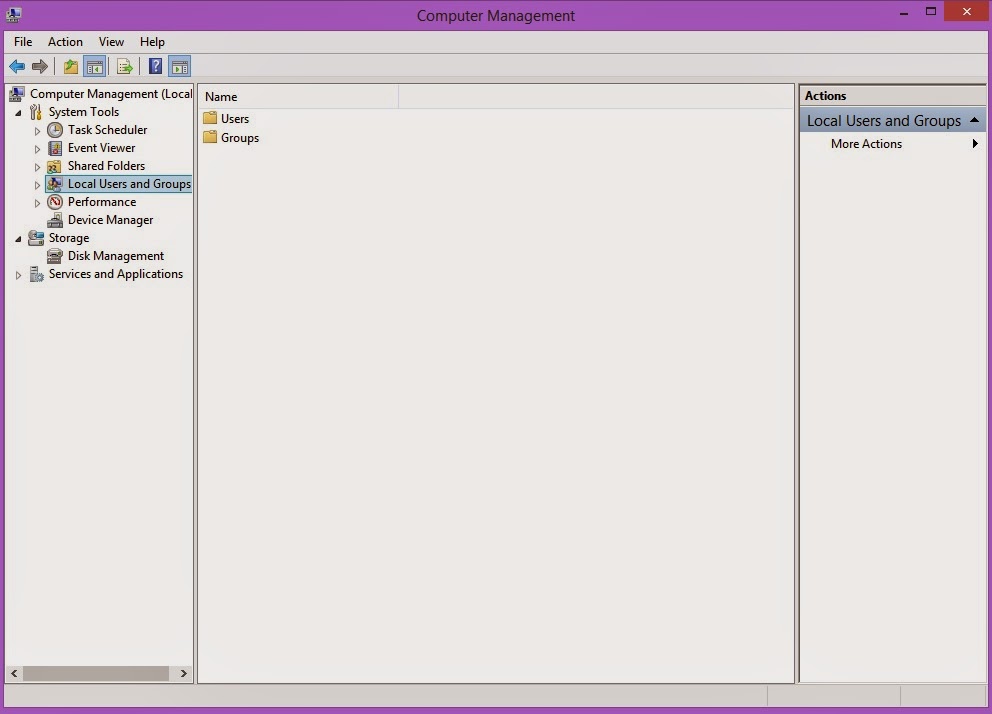Toggle Show/Hide Console Tree toolbar icon
Viewport: 992px width, 714px height.
pyautogui.click(x=94, y=66)
